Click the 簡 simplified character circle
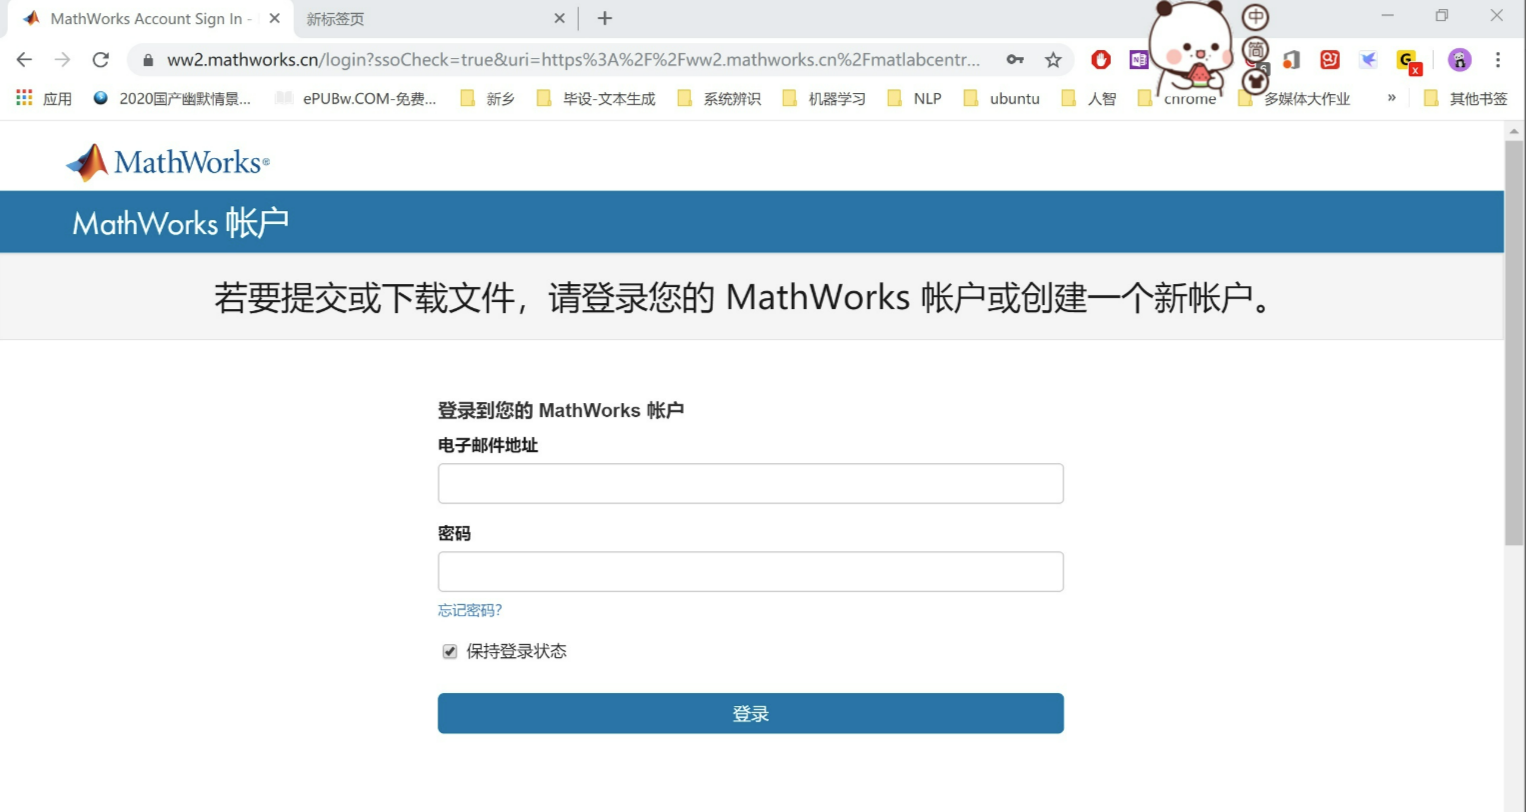The image size is (1526, 812). [x=1255, y=49]
